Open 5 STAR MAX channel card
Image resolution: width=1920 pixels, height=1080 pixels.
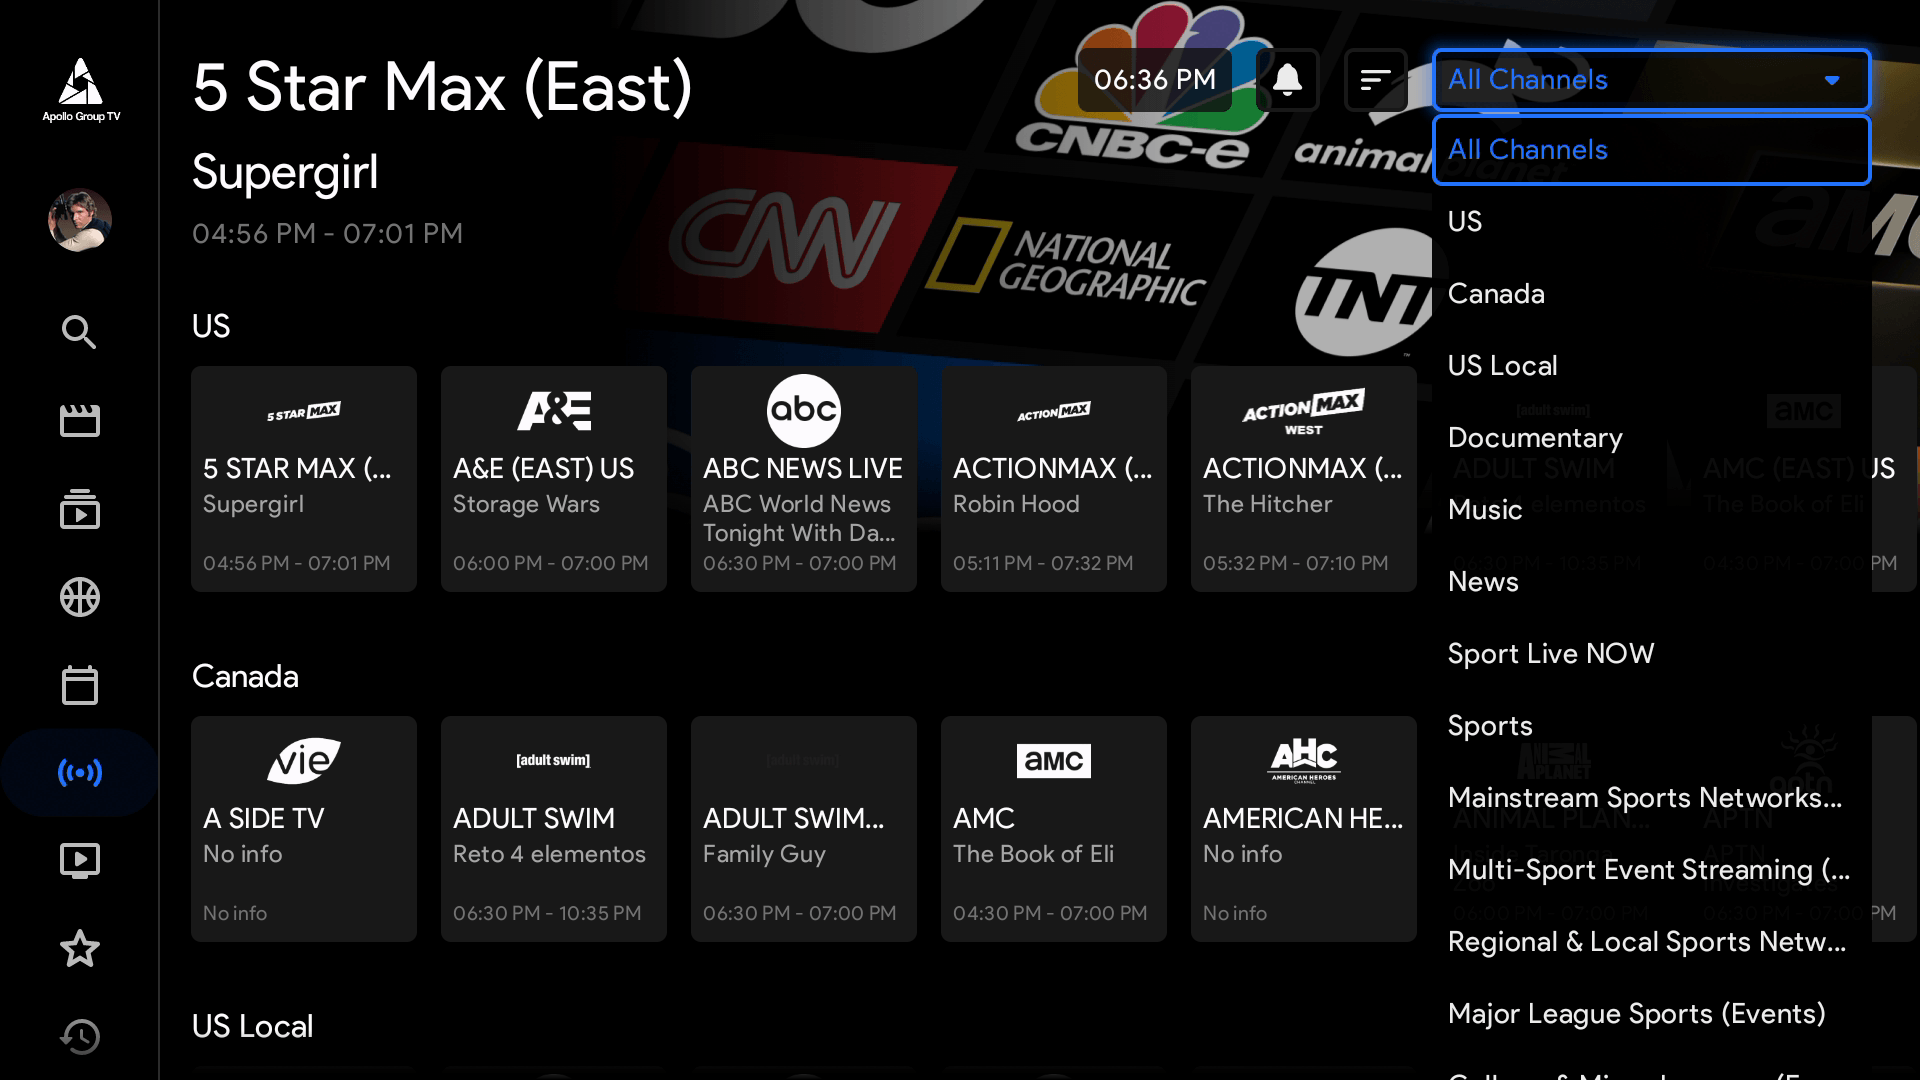click(x=304, y=479)
